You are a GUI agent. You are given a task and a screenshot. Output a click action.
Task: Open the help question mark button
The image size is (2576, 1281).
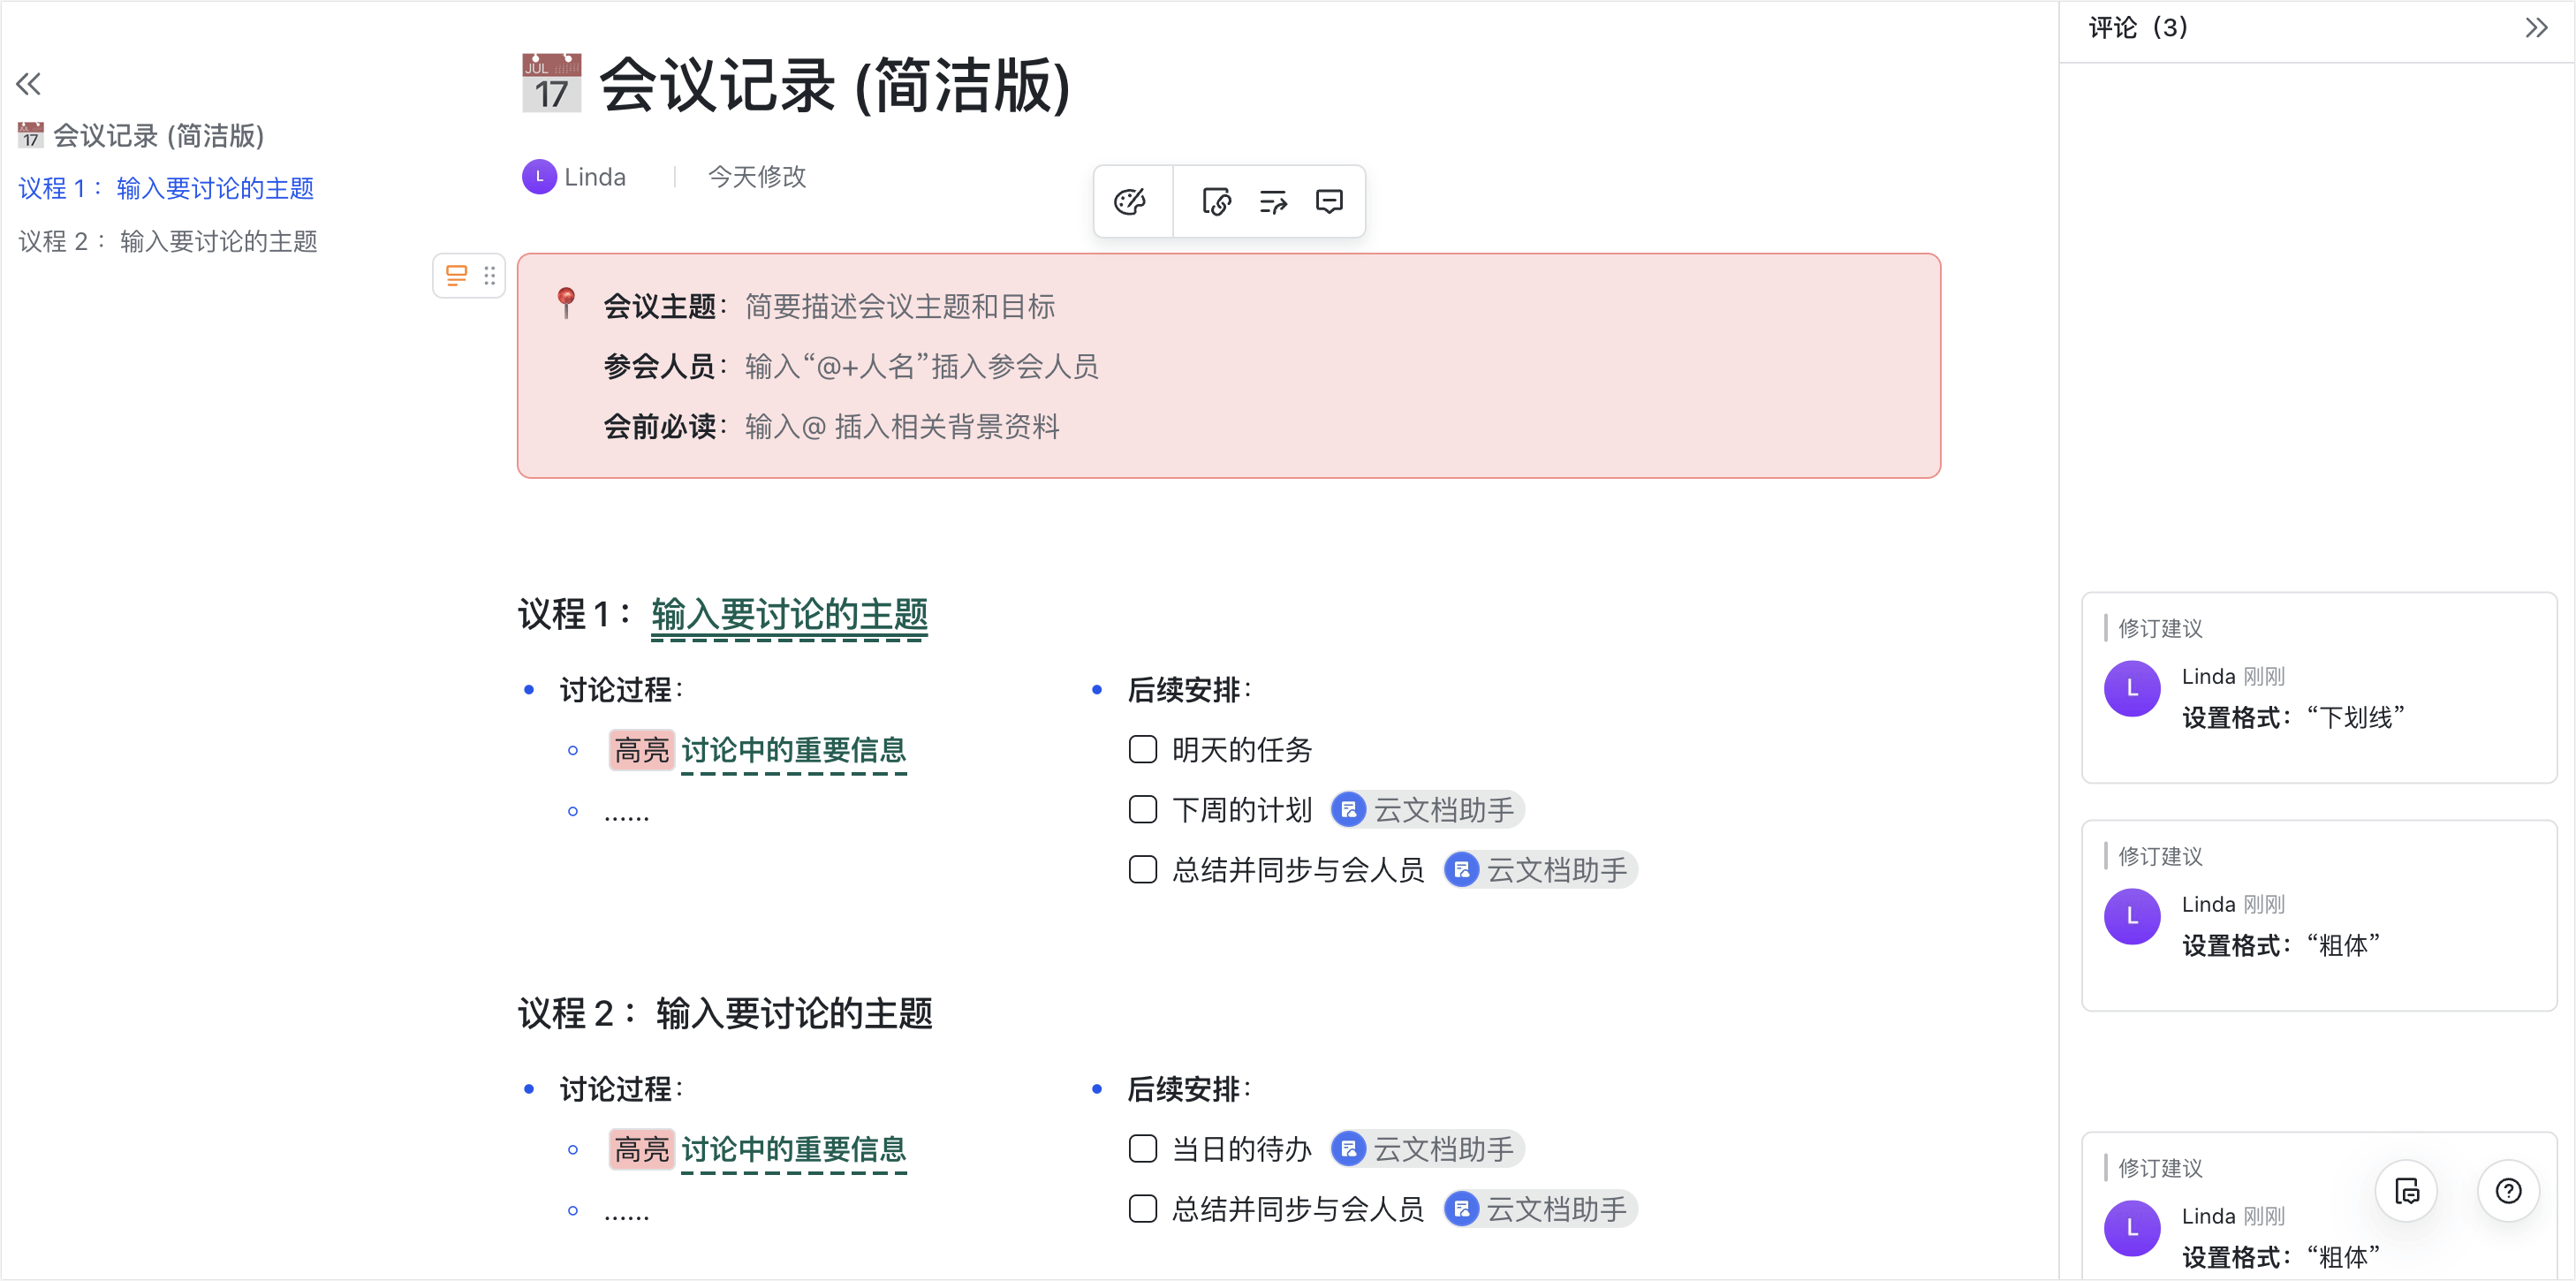[2508, 1190]
